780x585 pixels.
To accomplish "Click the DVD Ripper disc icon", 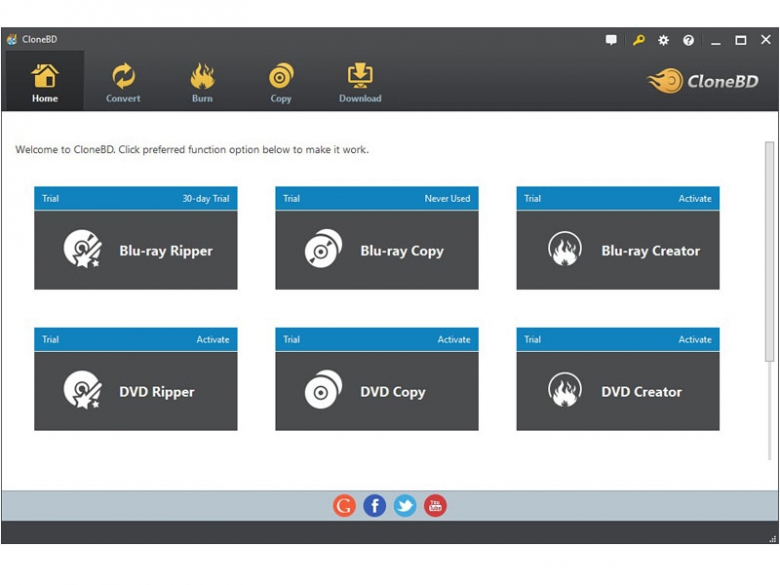I will [82, 391].
